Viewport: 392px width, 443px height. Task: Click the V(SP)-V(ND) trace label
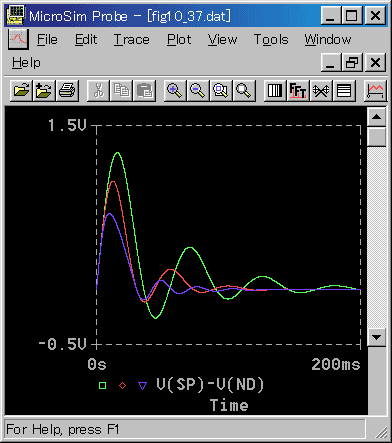coord(210,385)
